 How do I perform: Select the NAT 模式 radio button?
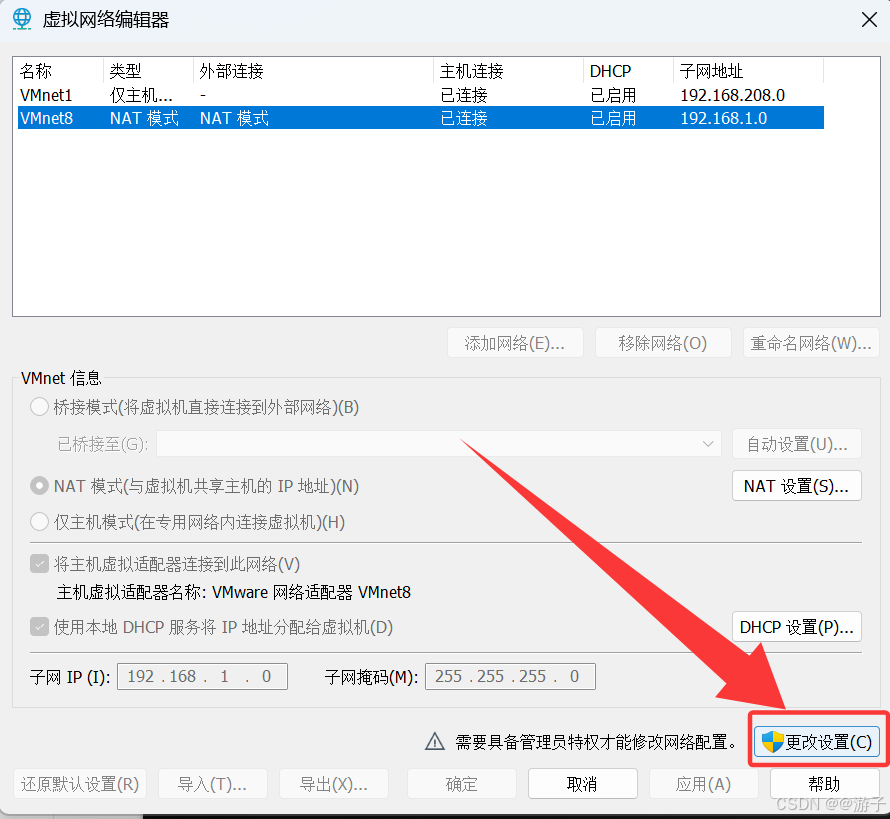click(x=39, y=486)
